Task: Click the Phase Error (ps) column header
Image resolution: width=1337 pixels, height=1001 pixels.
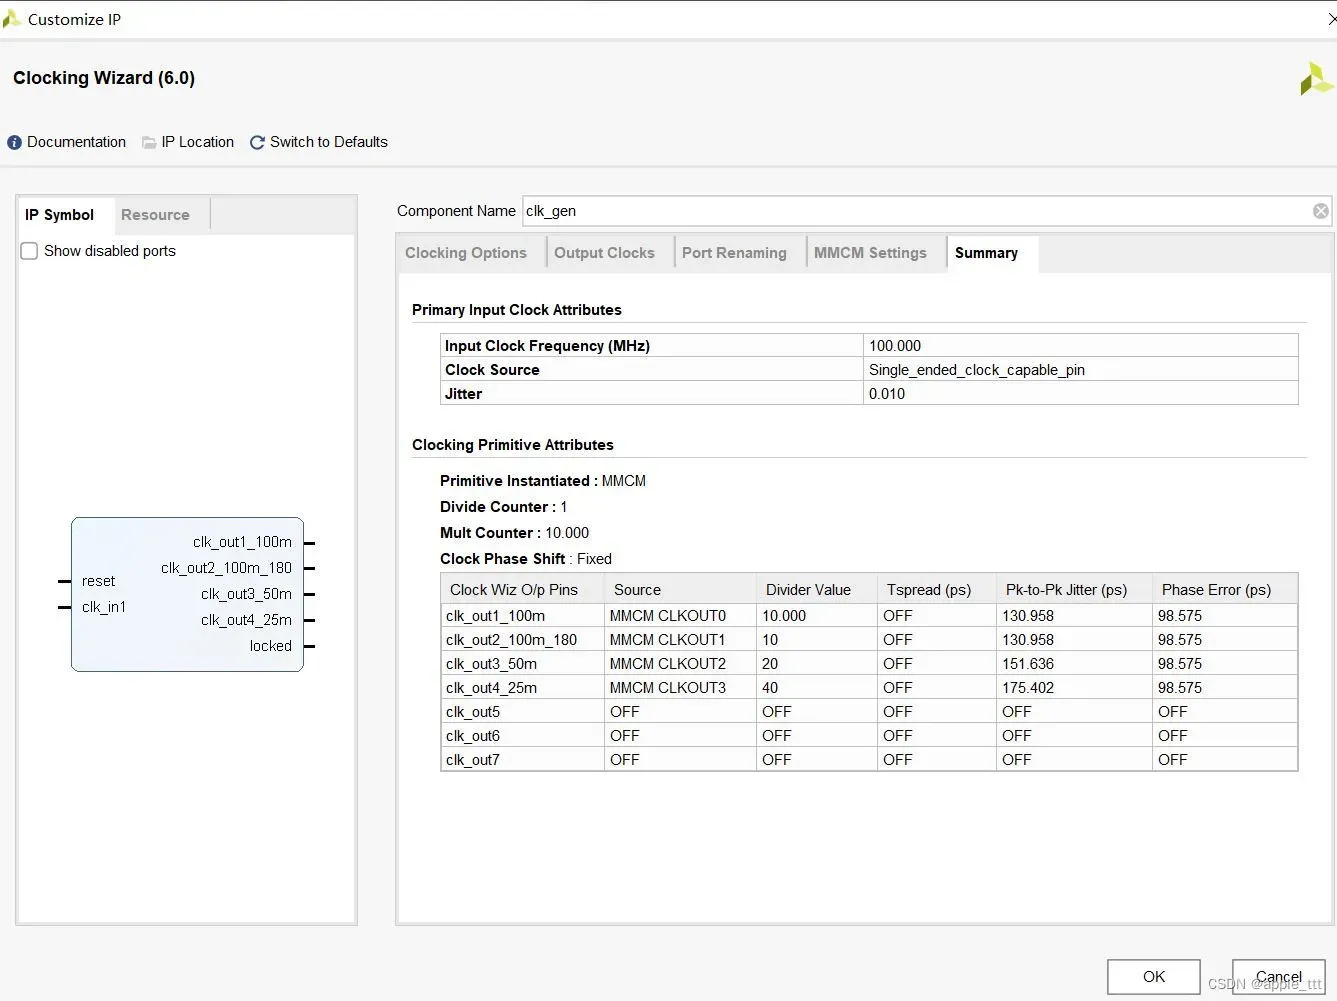Action: (x=1225, y=589)
